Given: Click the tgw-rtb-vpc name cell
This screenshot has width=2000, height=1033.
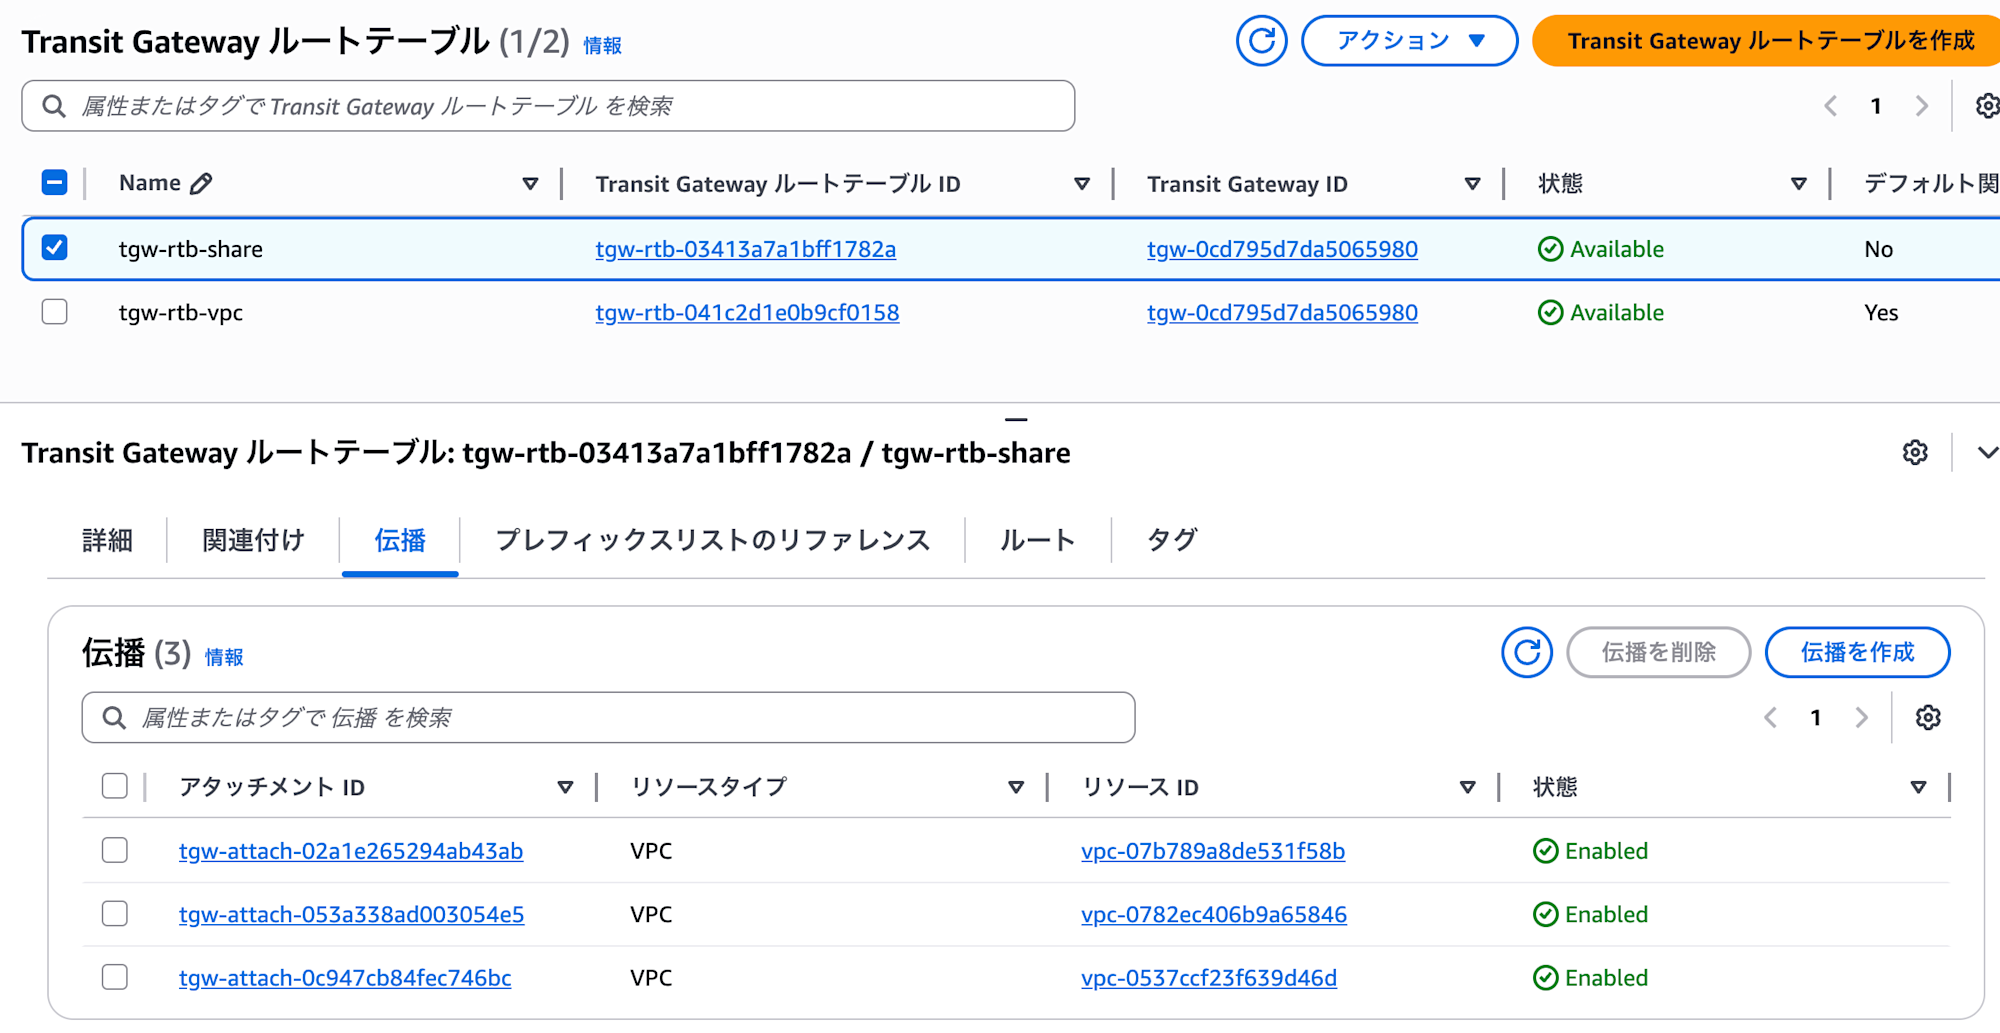Looking at the screenshot, I should point(181,313).
